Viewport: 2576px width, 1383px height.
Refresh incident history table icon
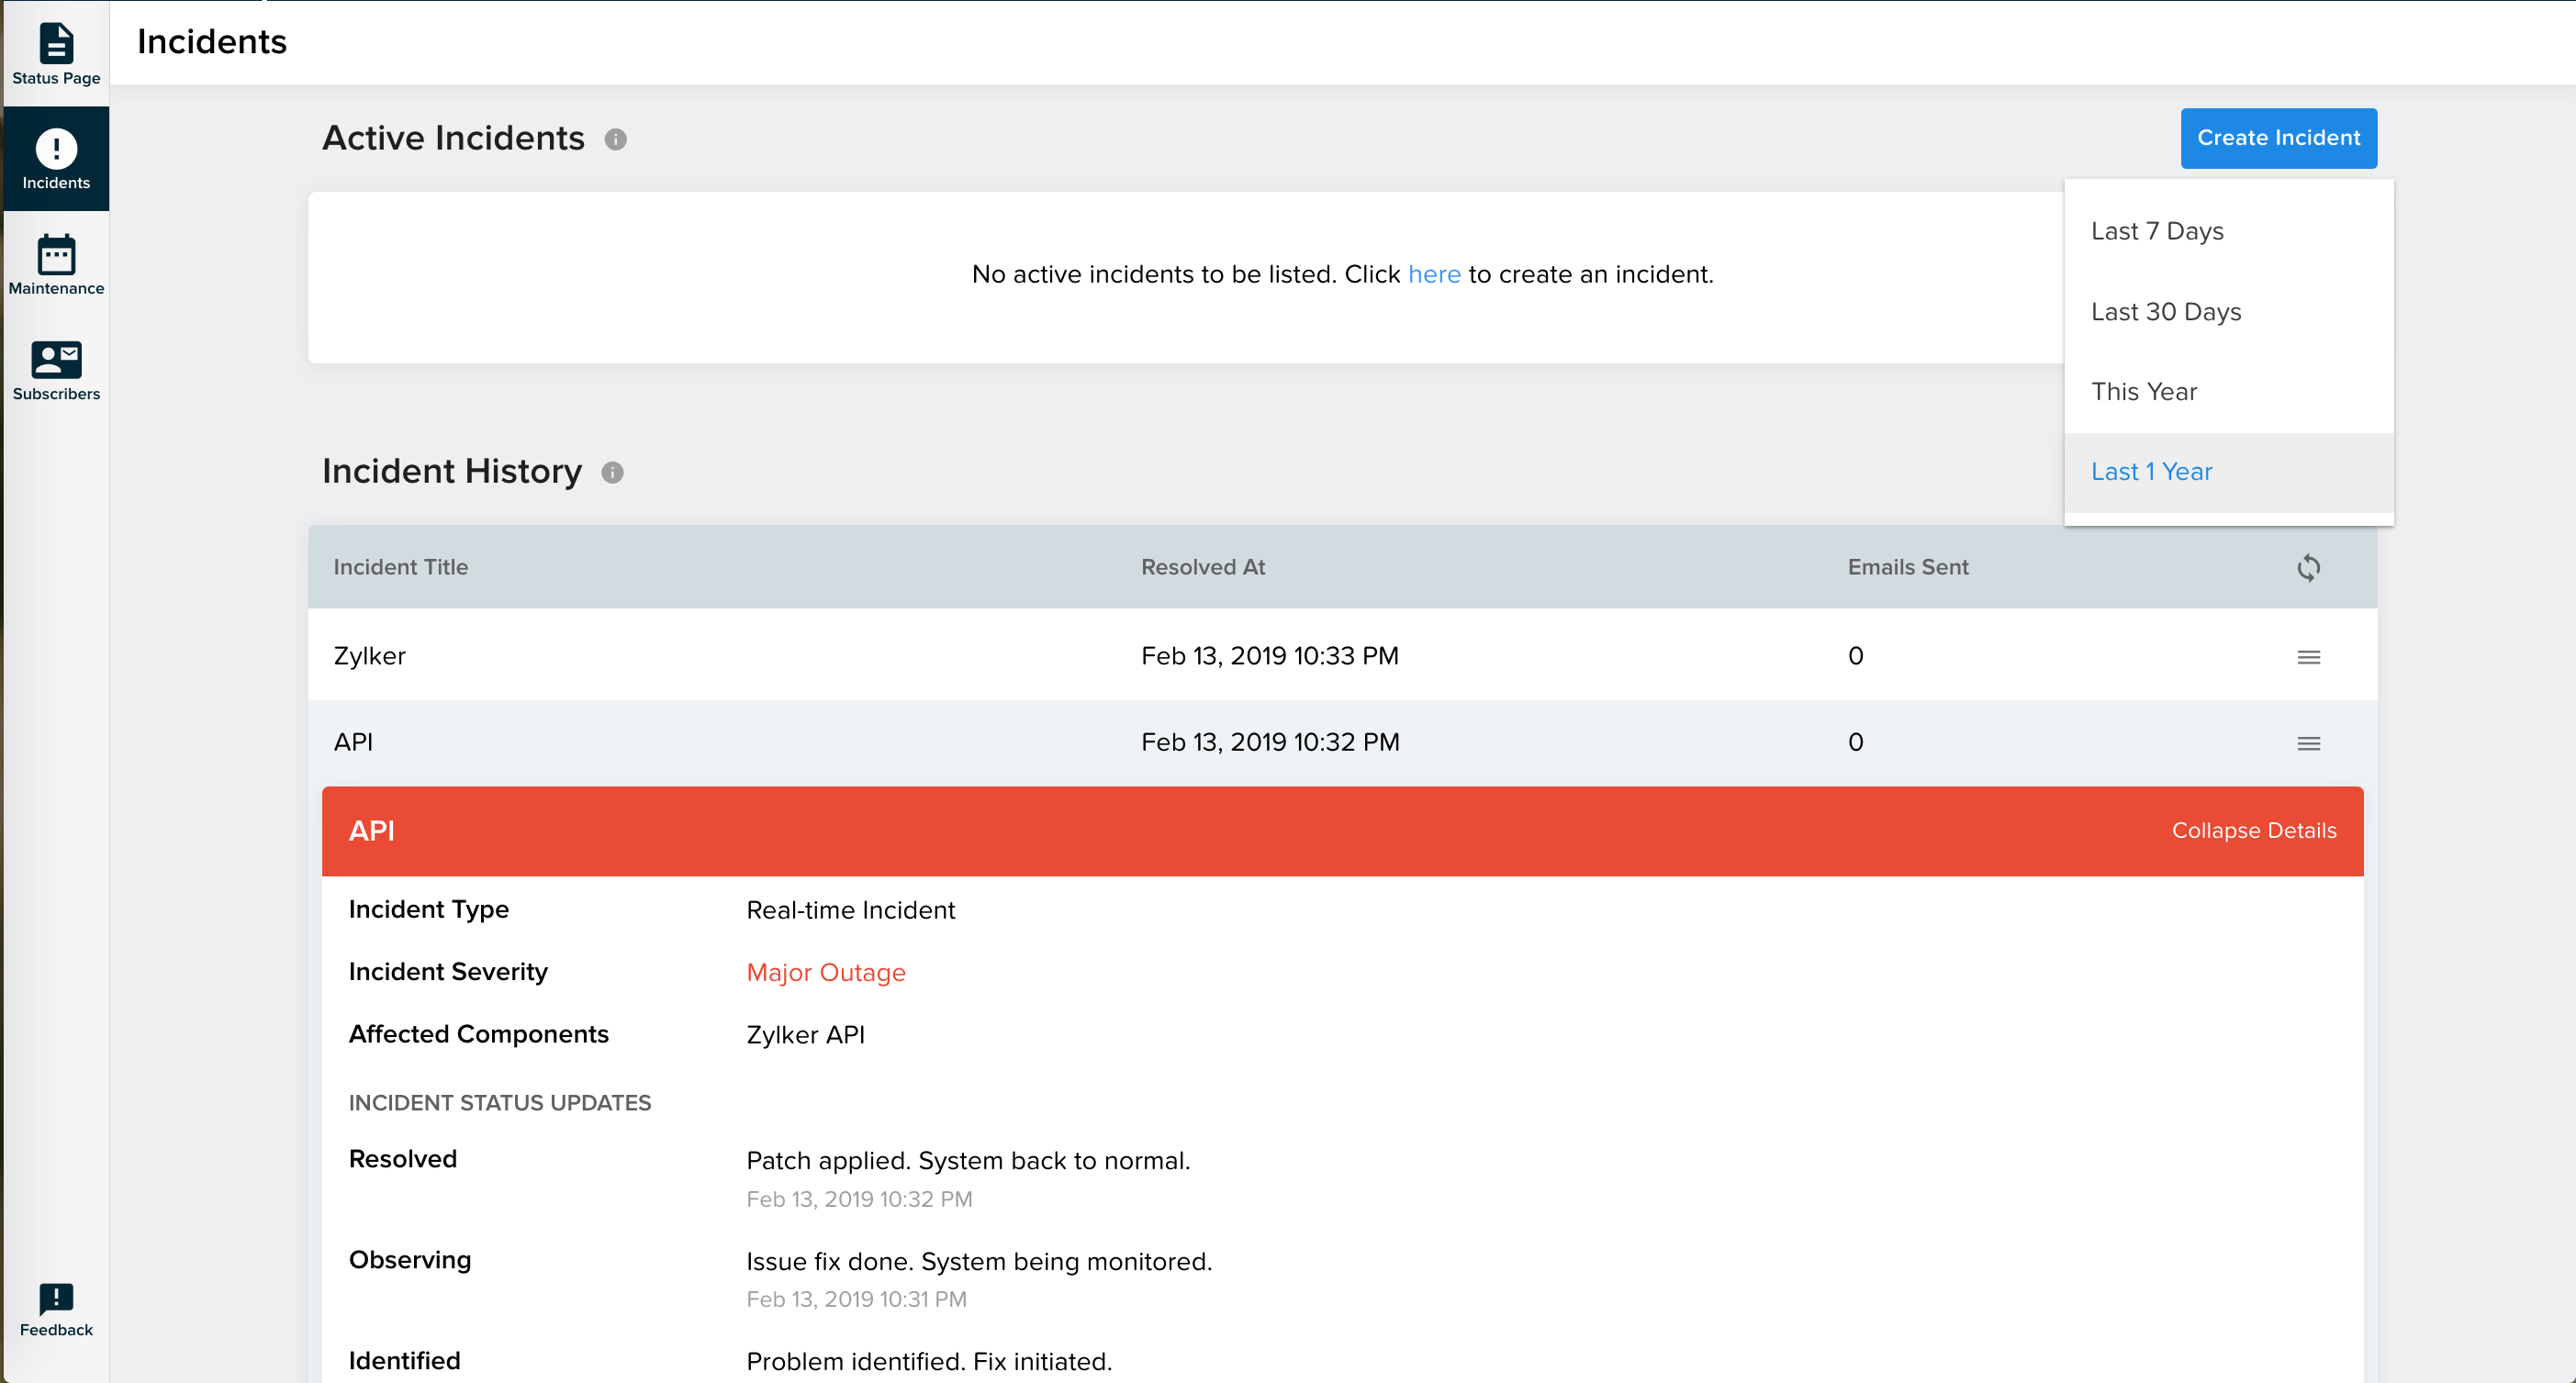pos(2308,567)
